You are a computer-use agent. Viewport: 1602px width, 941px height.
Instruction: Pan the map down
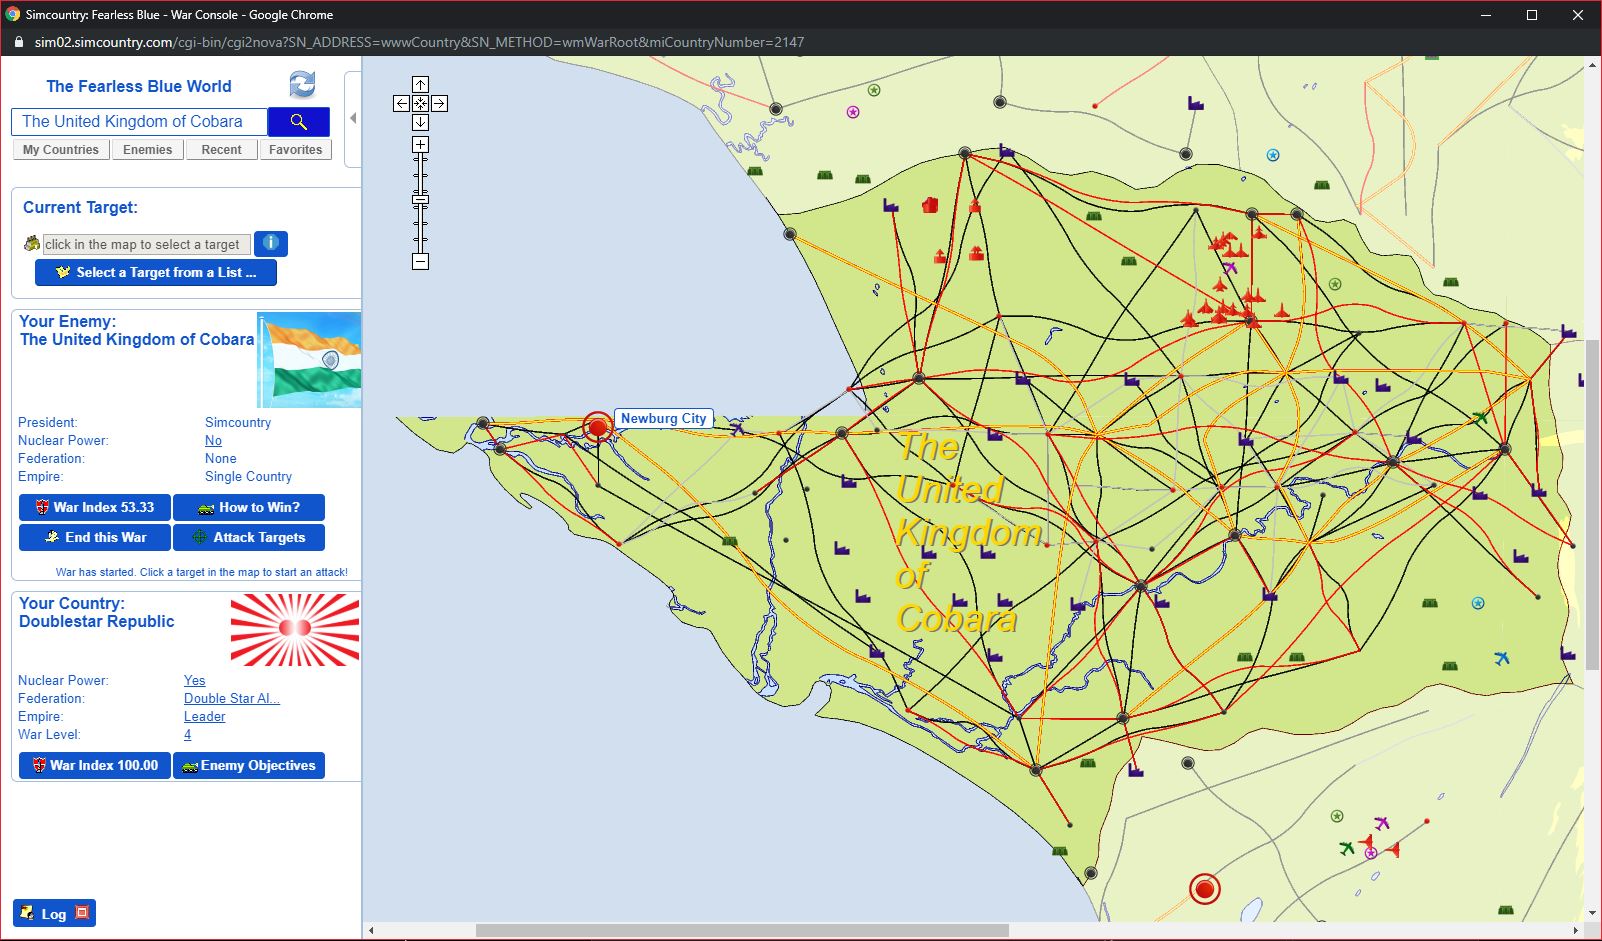(421, 122)
